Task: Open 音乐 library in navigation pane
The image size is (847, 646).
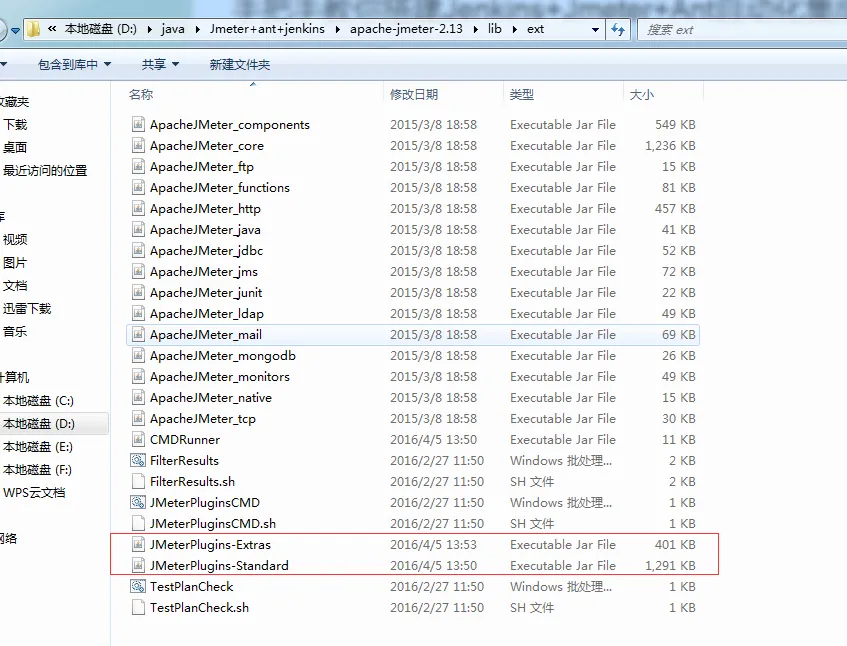Action: point(15,331)
